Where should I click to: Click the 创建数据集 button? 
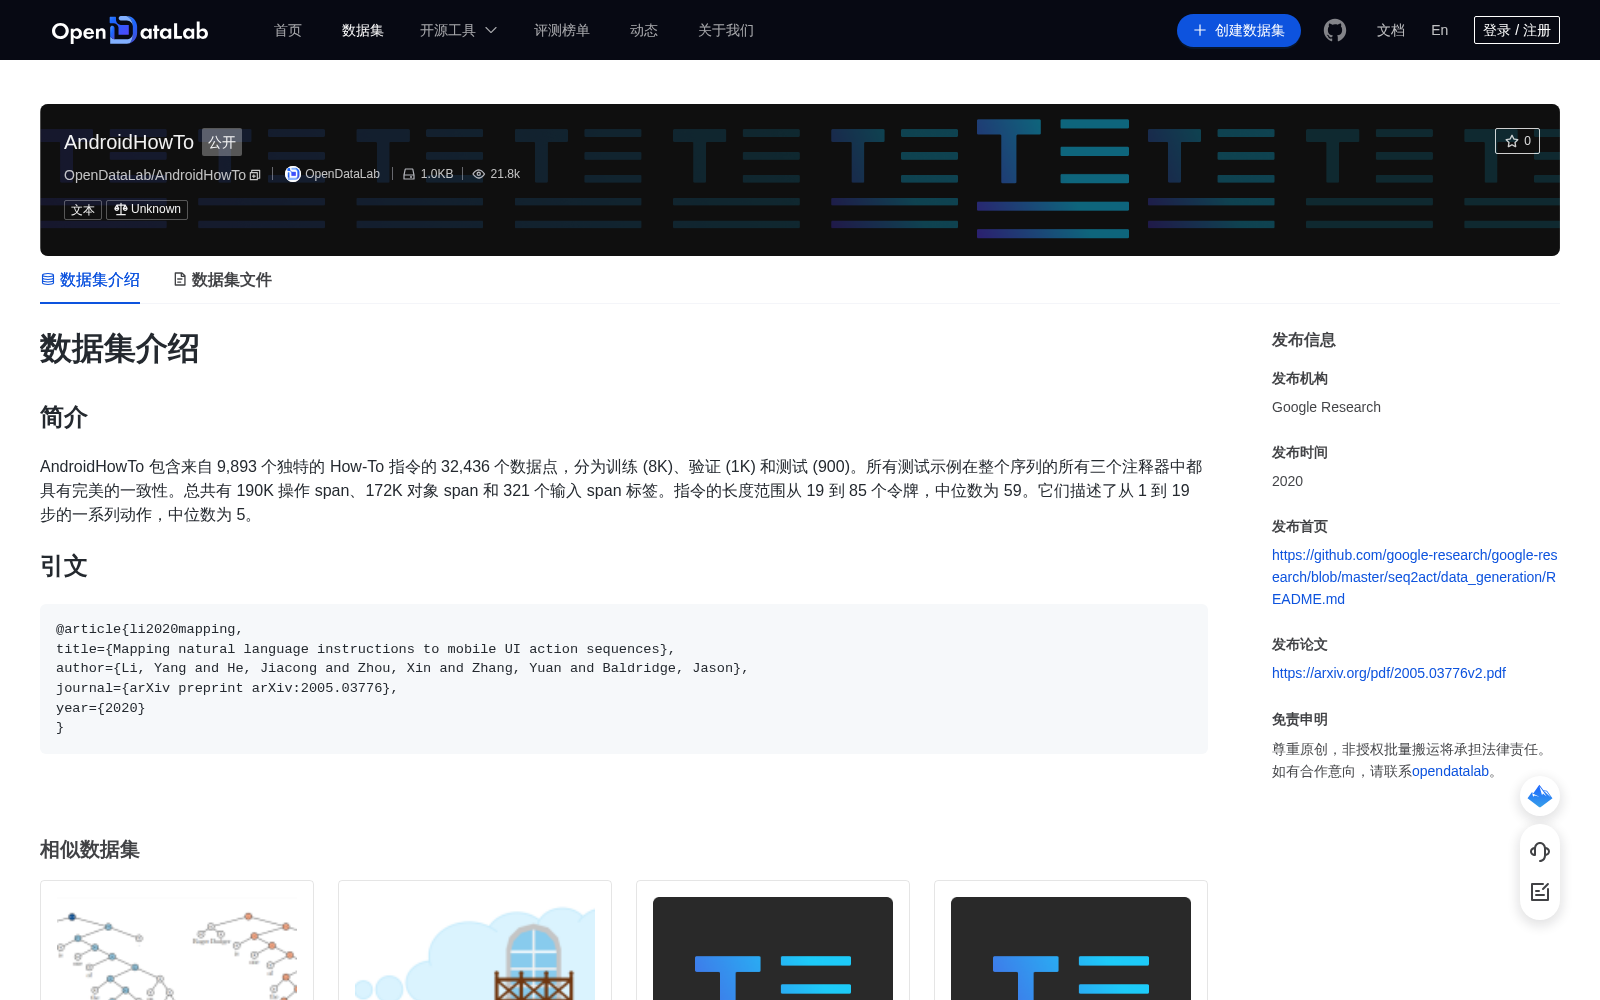coord(1239,30)
